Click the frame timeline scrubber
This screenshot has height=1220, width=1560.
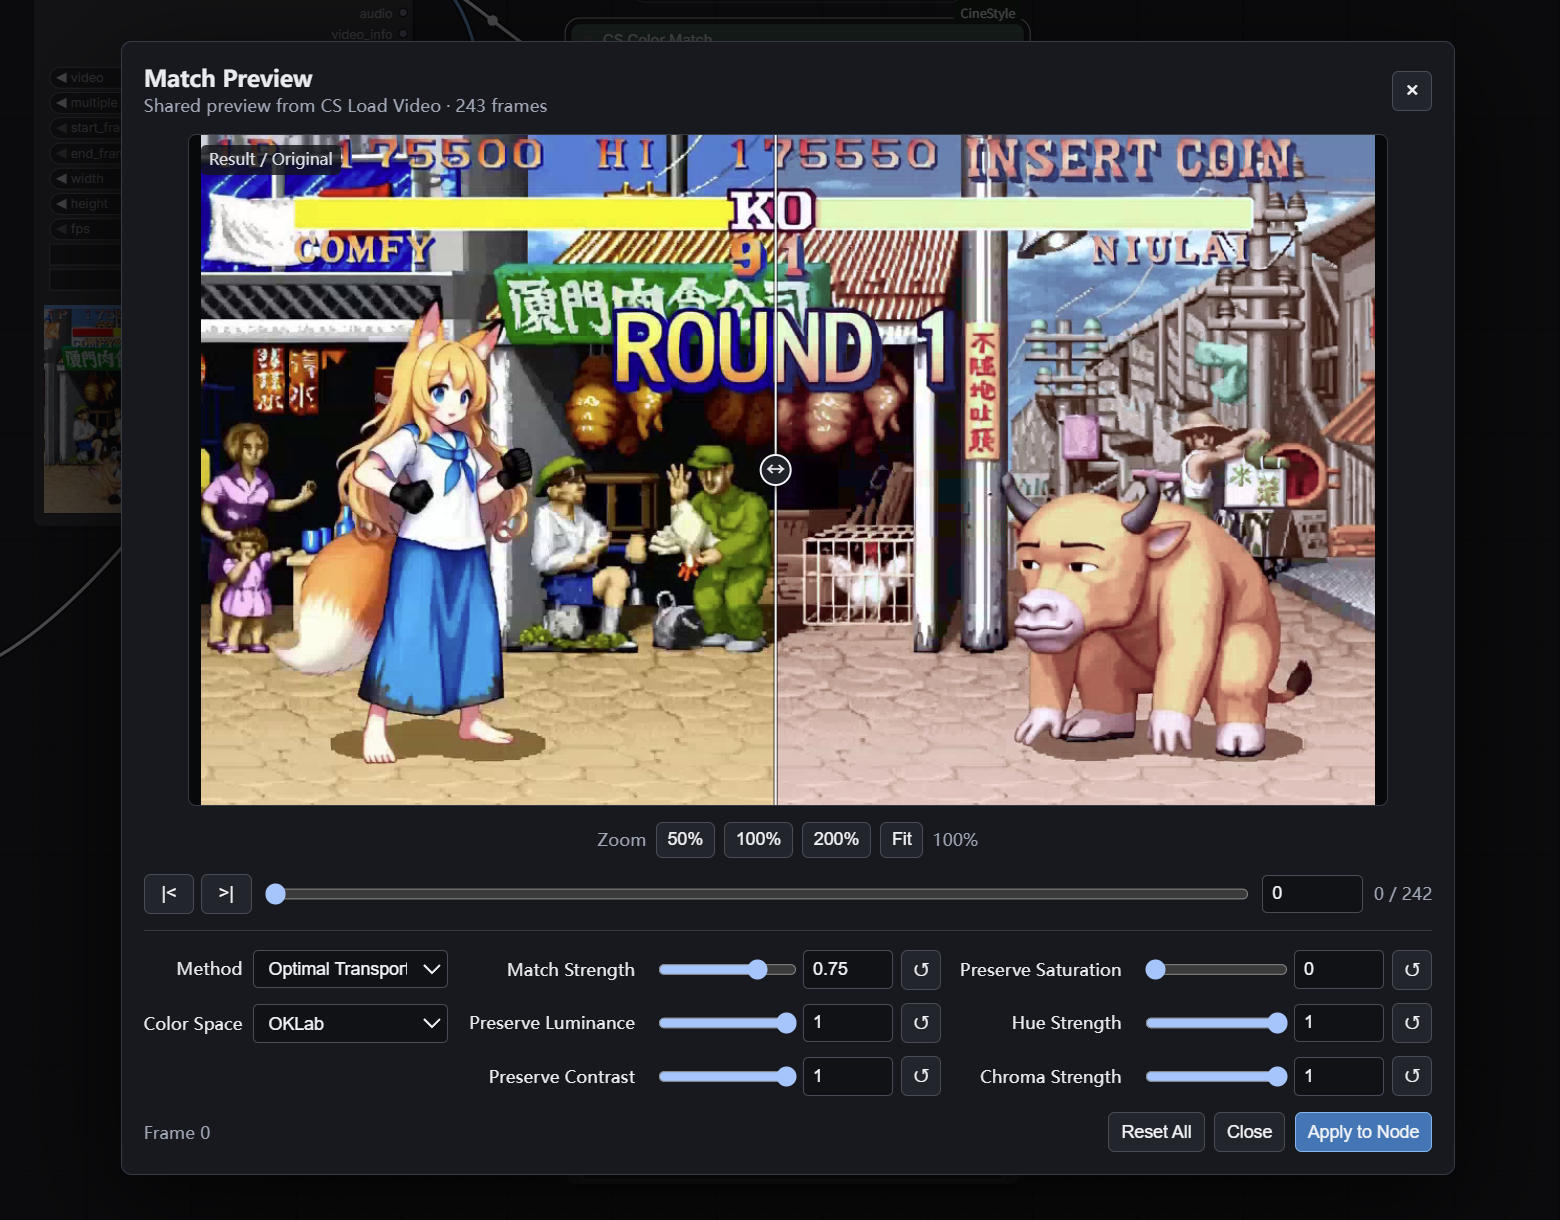[757, 894]
